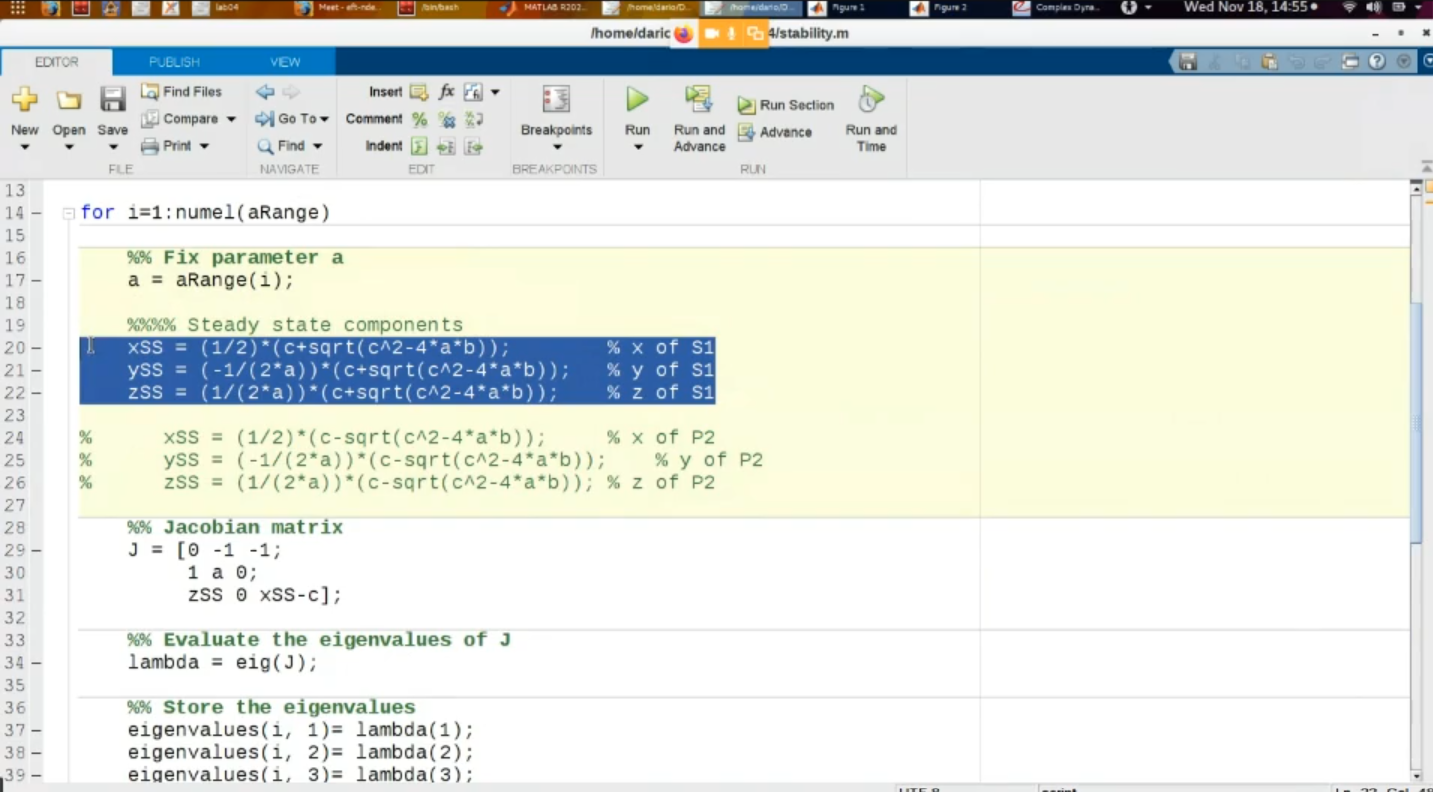This screenshot has height=792, width=1433.
Task: Collapse the for loop fold marker
Action: 68,213
